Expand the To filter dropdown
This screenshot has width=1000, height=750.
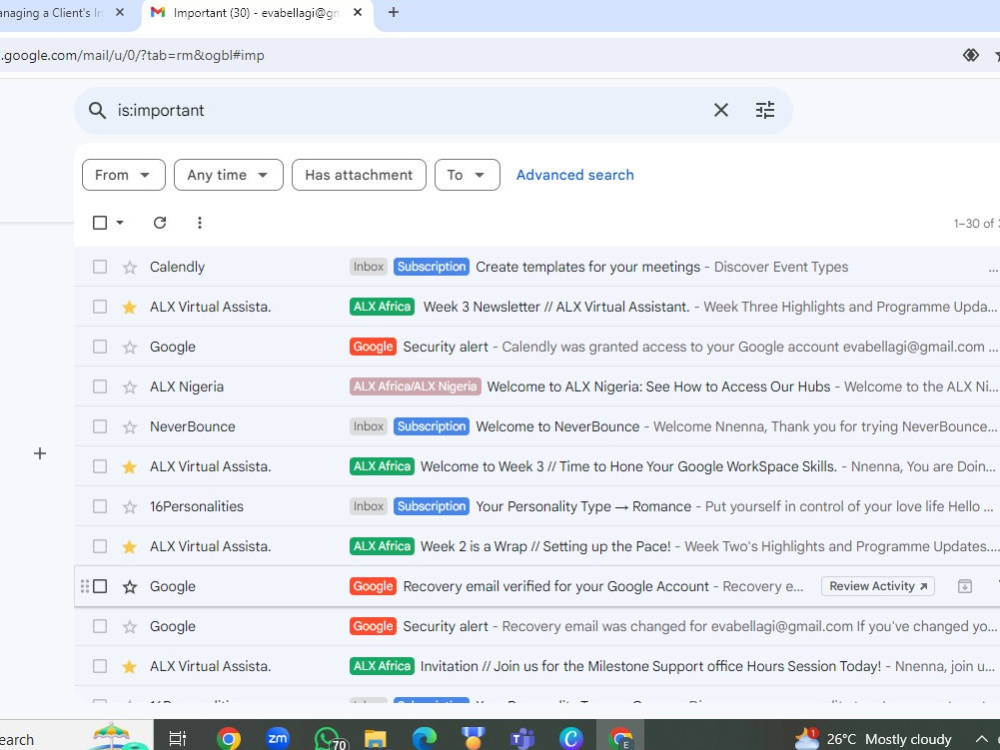(x=467, y=175)
